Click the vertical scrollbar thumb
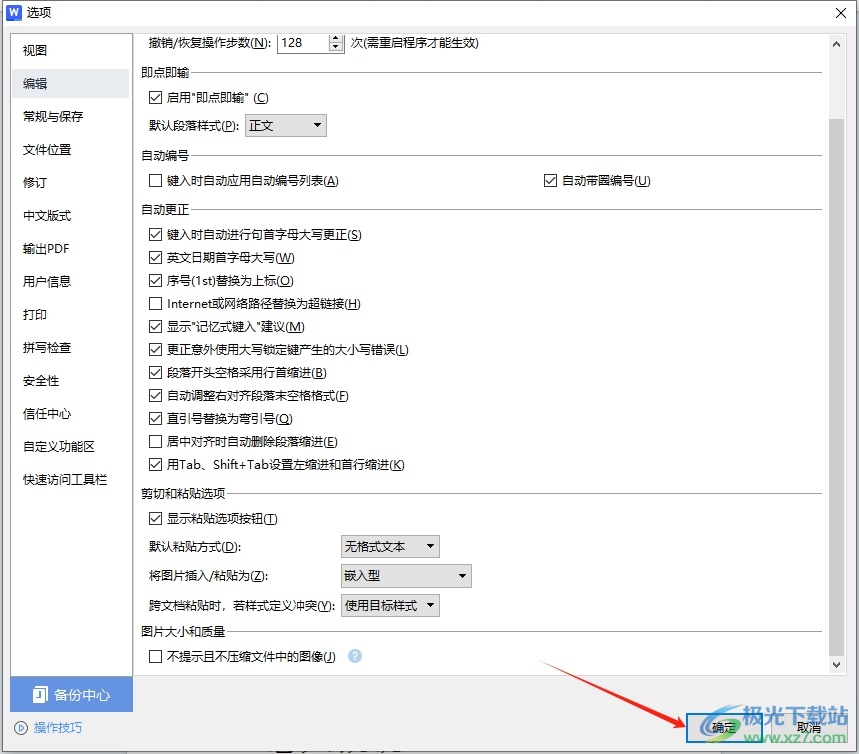The image size is (859, 754). point(836,386)
